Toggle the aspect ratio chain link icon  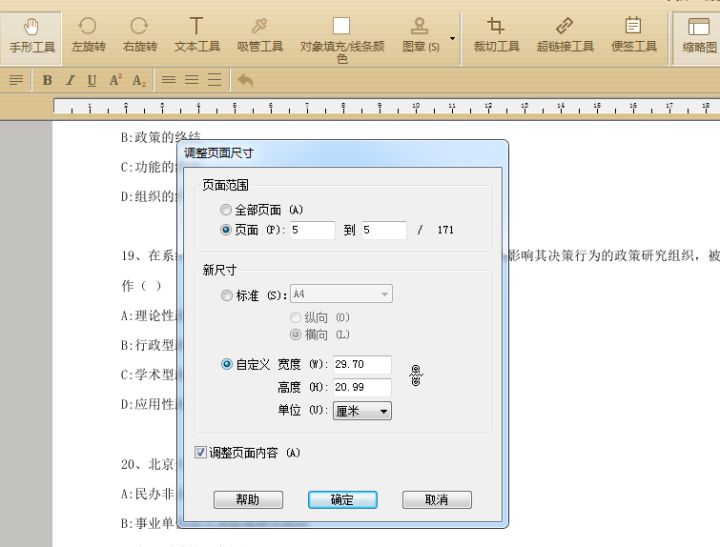click(416, 376)
